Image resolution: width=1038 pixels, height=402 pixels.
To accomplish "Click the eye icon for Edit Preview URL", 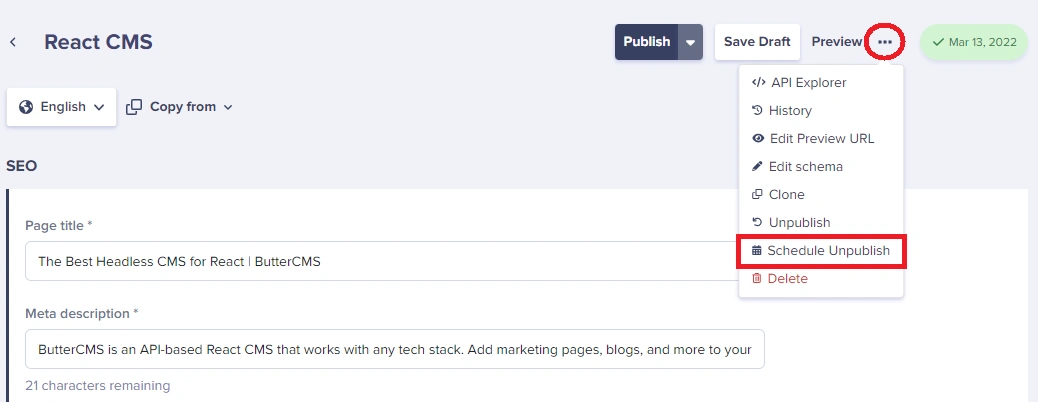I will [758, 138].
